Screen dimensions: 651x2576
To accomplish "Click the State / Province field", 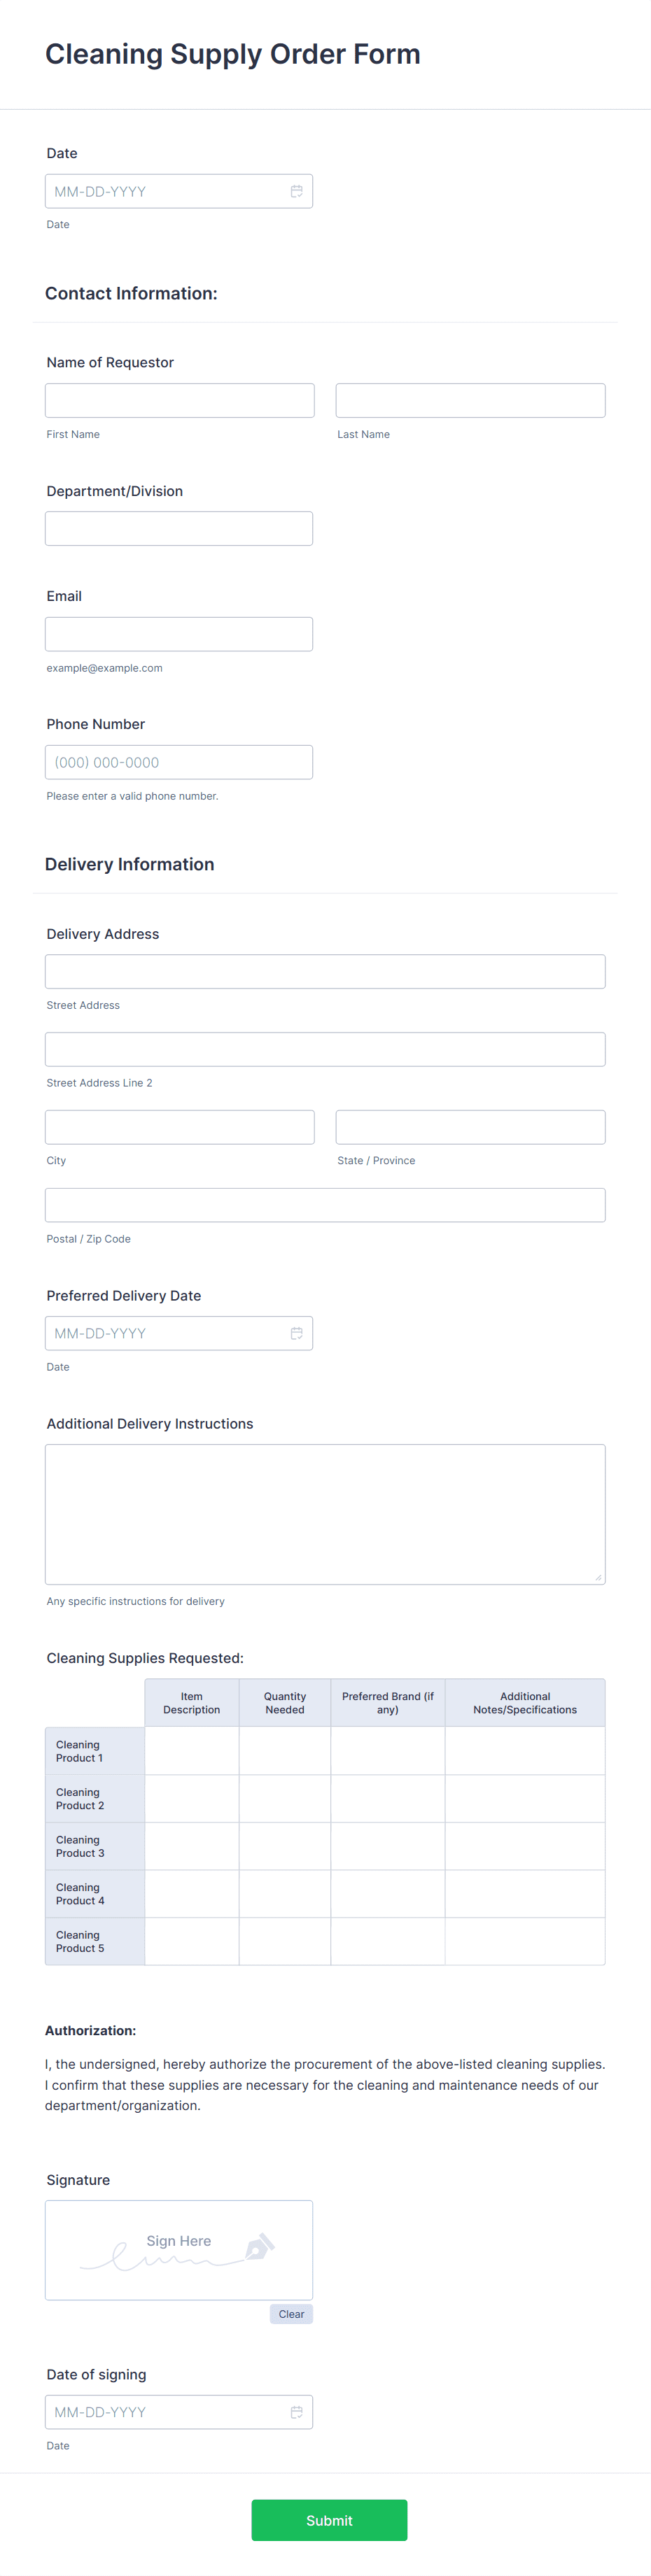I will (470, 1127).
